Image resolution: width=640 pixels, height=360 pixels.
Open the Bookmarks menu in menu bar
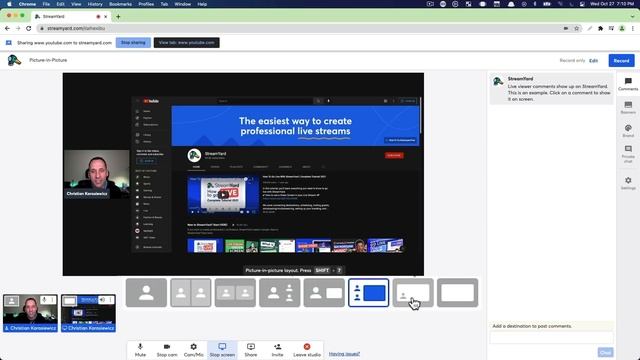coord(120,4)
